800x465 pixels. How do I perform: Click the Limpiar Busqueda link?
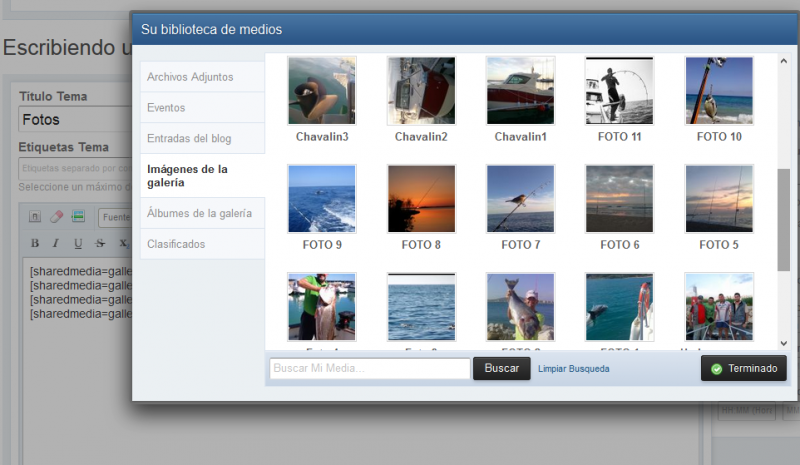tap(573, 369)
